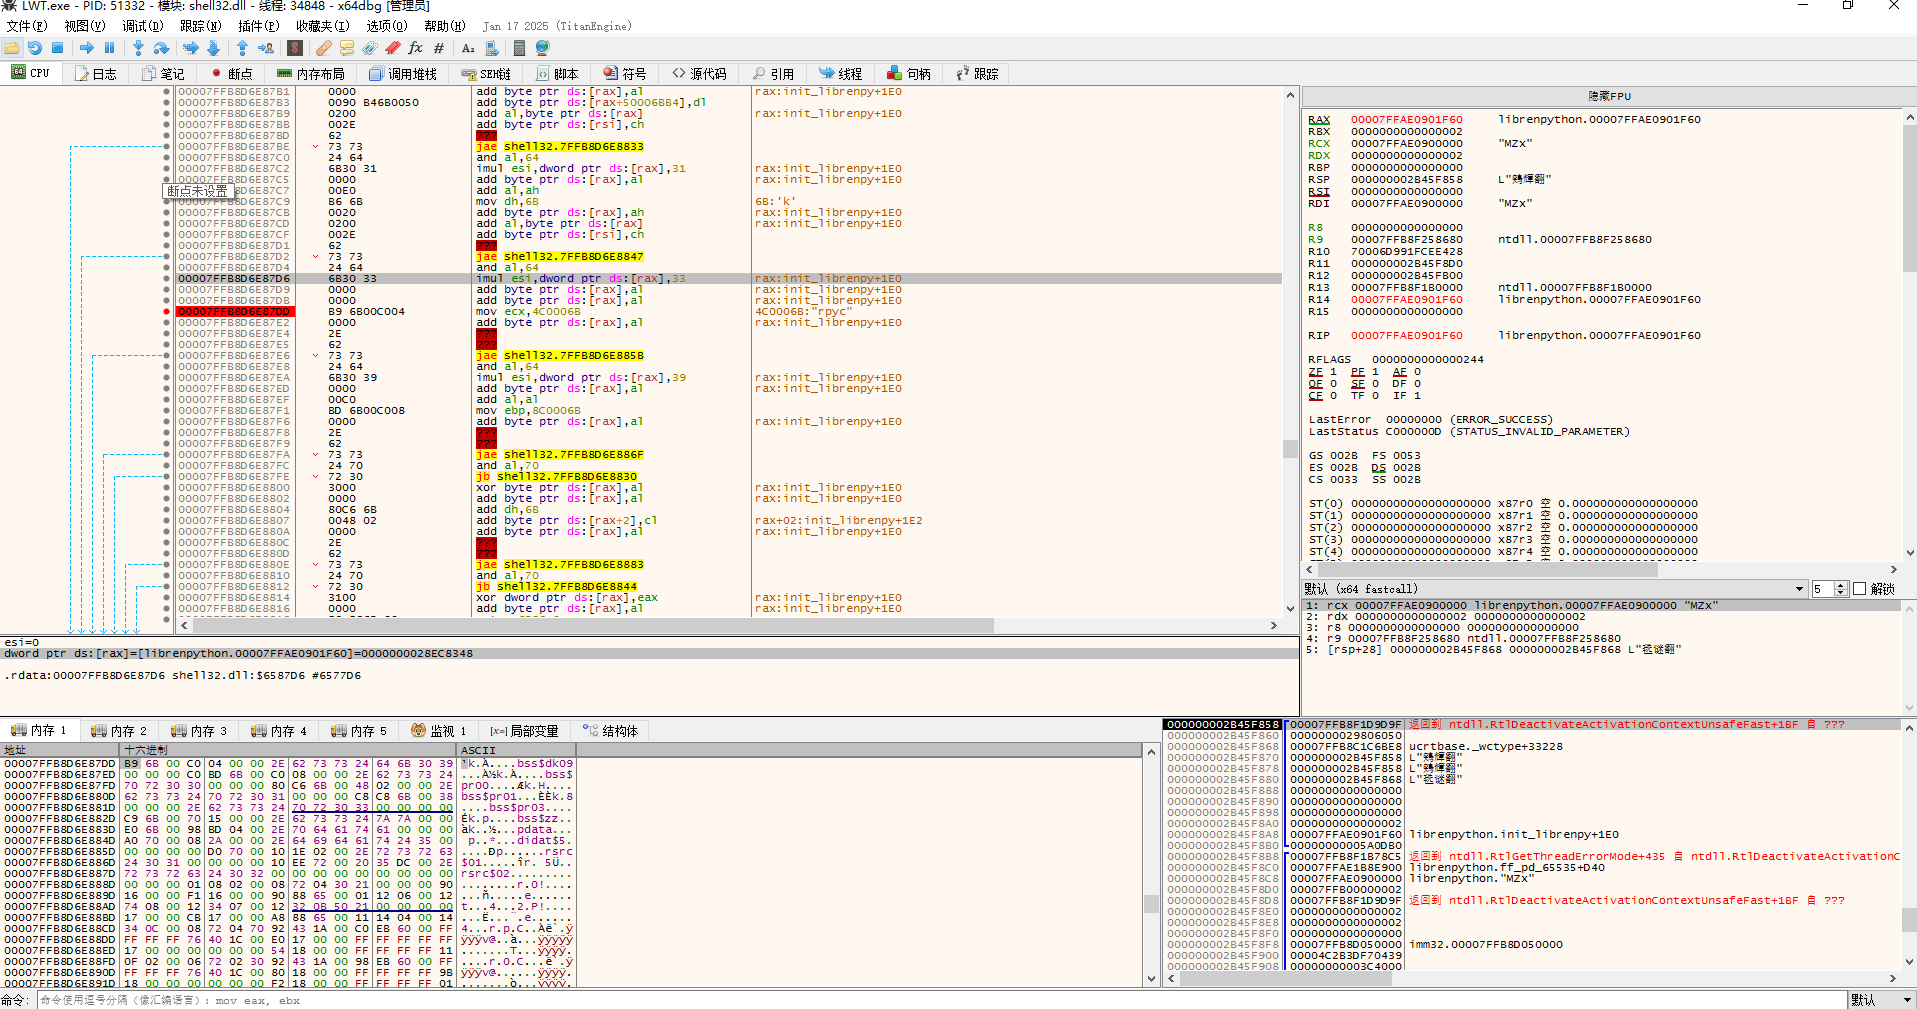Click the 隐藏FPU button

click(x=1608, y=96)
